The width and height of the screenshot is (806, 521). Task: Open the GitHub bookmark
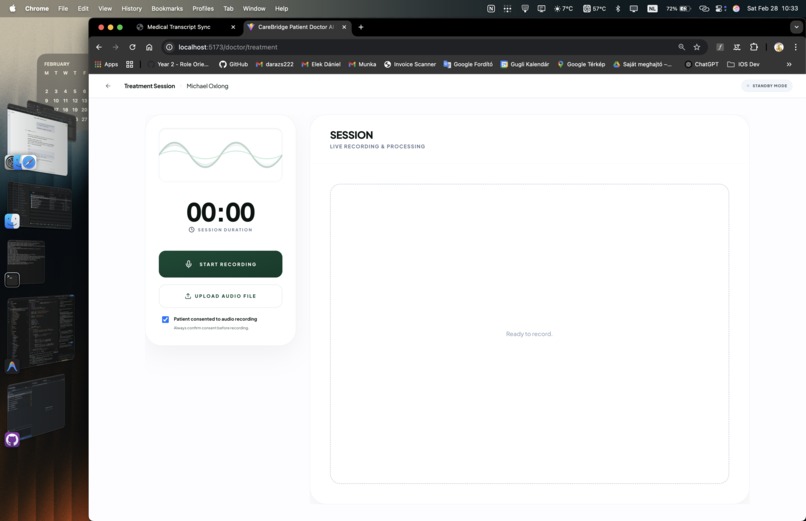[233, 64]
